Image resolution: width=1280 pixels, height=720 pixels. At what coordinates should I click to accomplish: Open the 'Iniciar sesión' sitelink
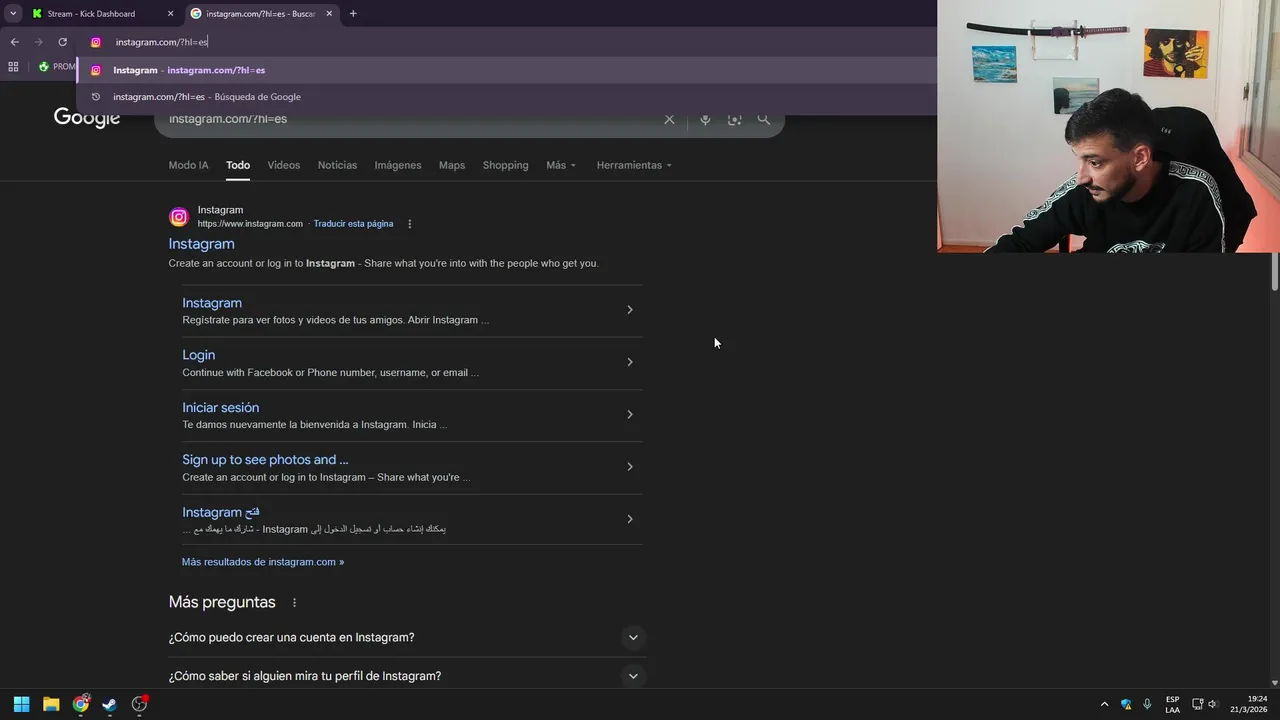click(220, 408)
